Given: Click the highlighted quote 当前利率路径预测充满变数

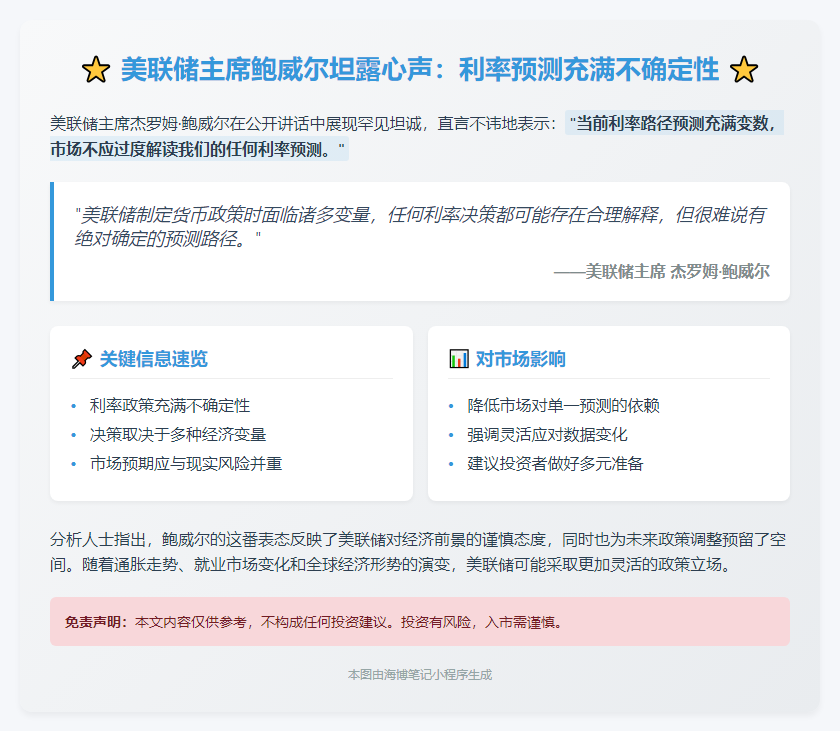Looking at the screenshot, I should 673,124.
